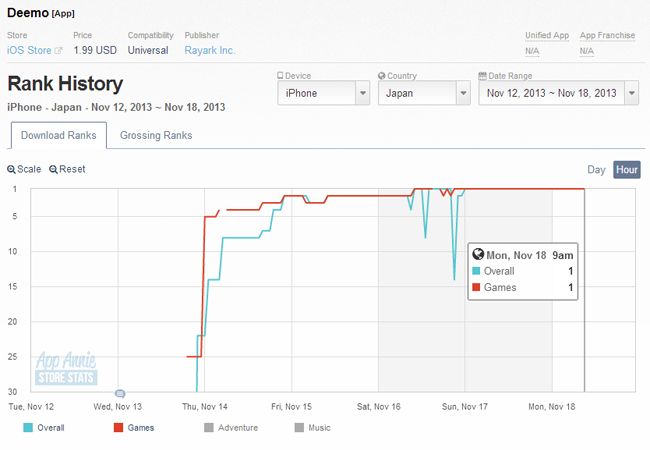This screenshot has height=450, width=650.
Task: Switch chart granularity to Day
Action: tap(596, 170)
